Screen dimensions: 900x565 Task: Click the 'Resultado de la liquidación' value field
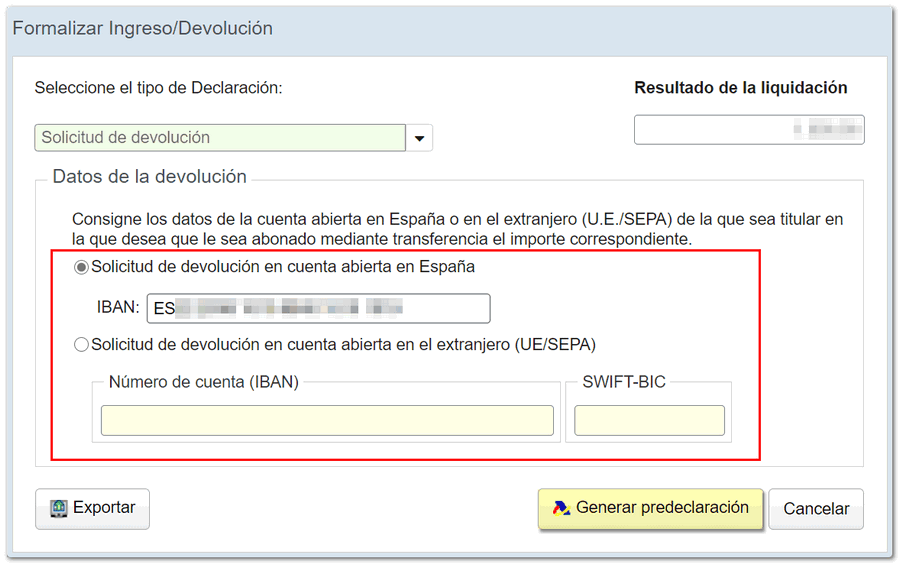click(749, 130)
